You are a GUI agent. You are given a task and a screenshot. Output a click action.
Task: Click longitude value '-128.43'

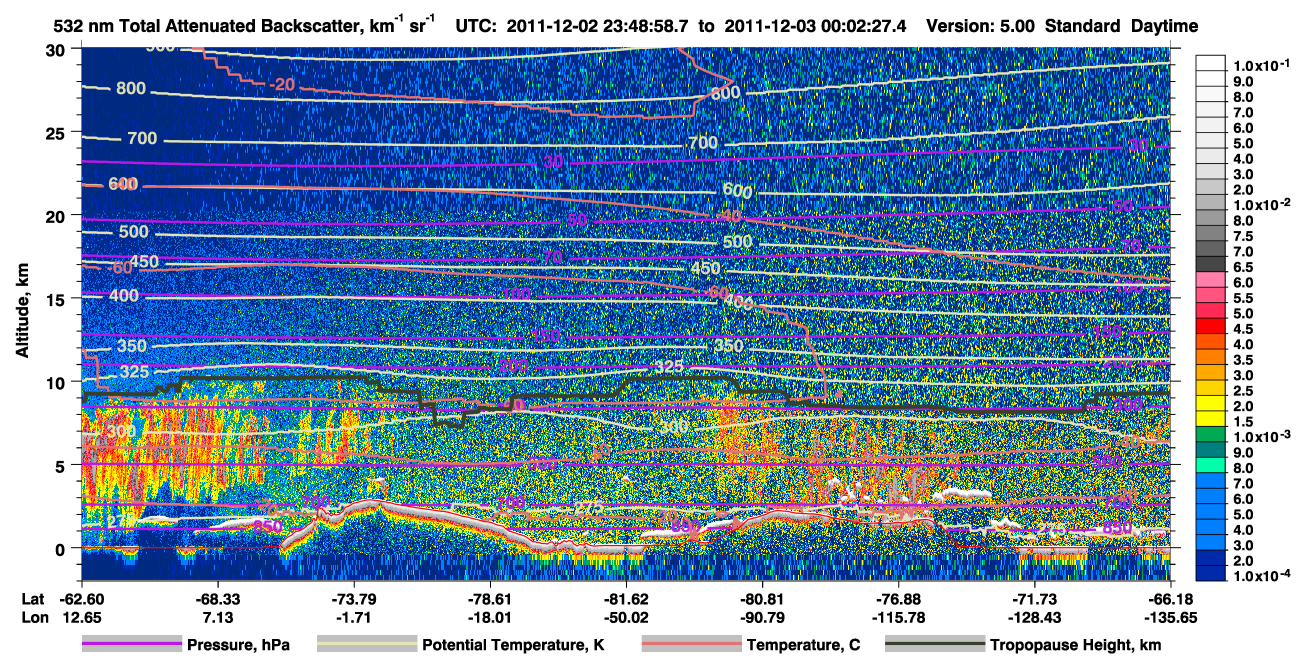click(x=1034, y=617)
